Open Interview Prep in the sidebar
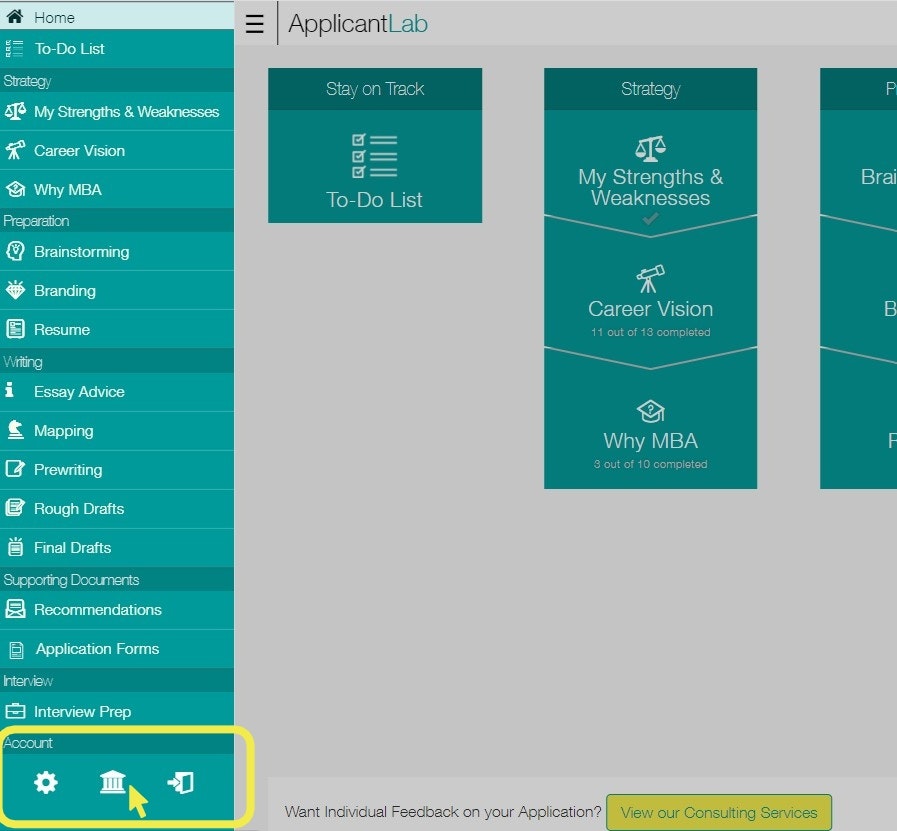This screenshot has height=831, width=897. tap(82, 712)
